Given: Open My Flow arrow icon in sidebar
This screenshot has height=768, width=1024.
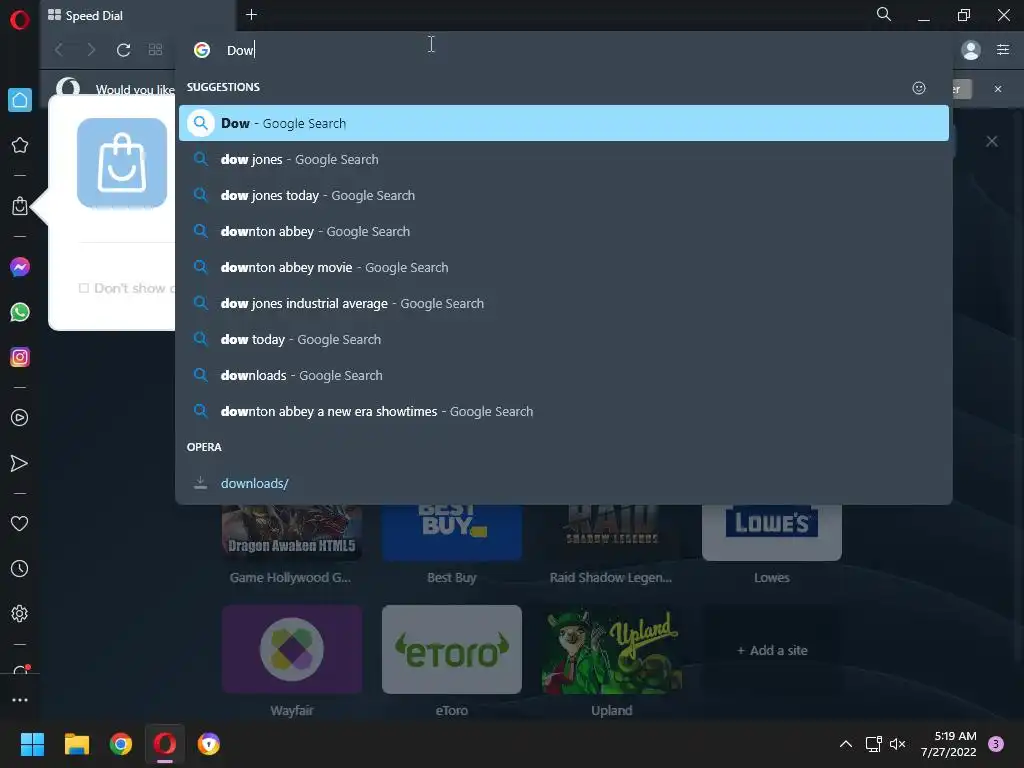Looking at the screenshot, I should click(20, 464).
